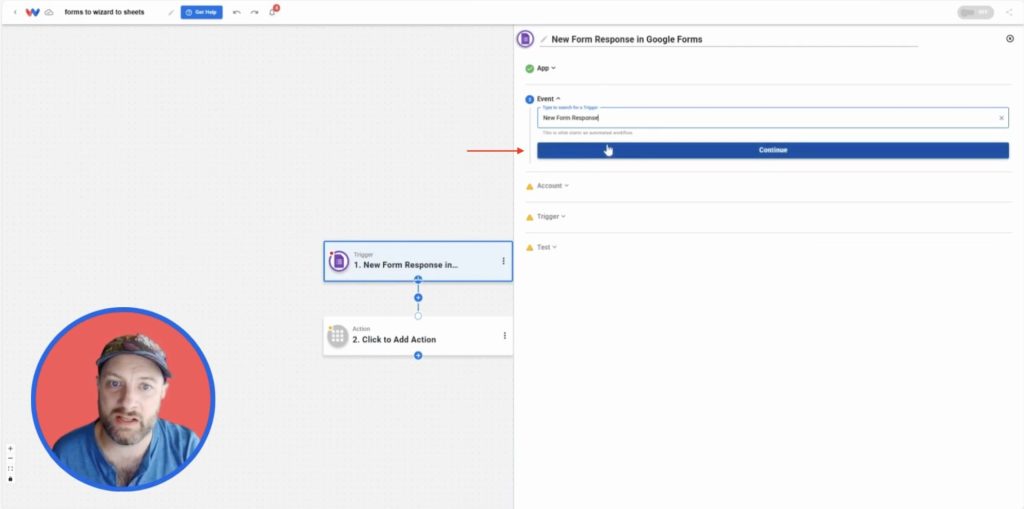Select the '1. New Form Response in...' trigger node

pyautogui.click(x=418, y=261)
